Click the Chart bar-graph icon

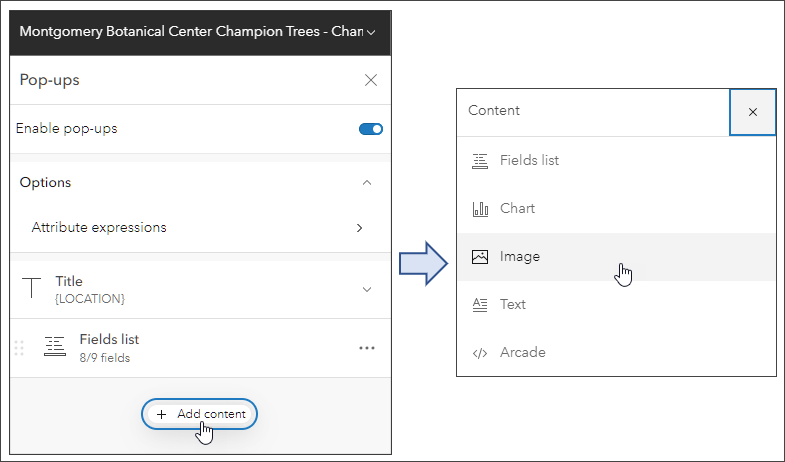tap(480, 209)
